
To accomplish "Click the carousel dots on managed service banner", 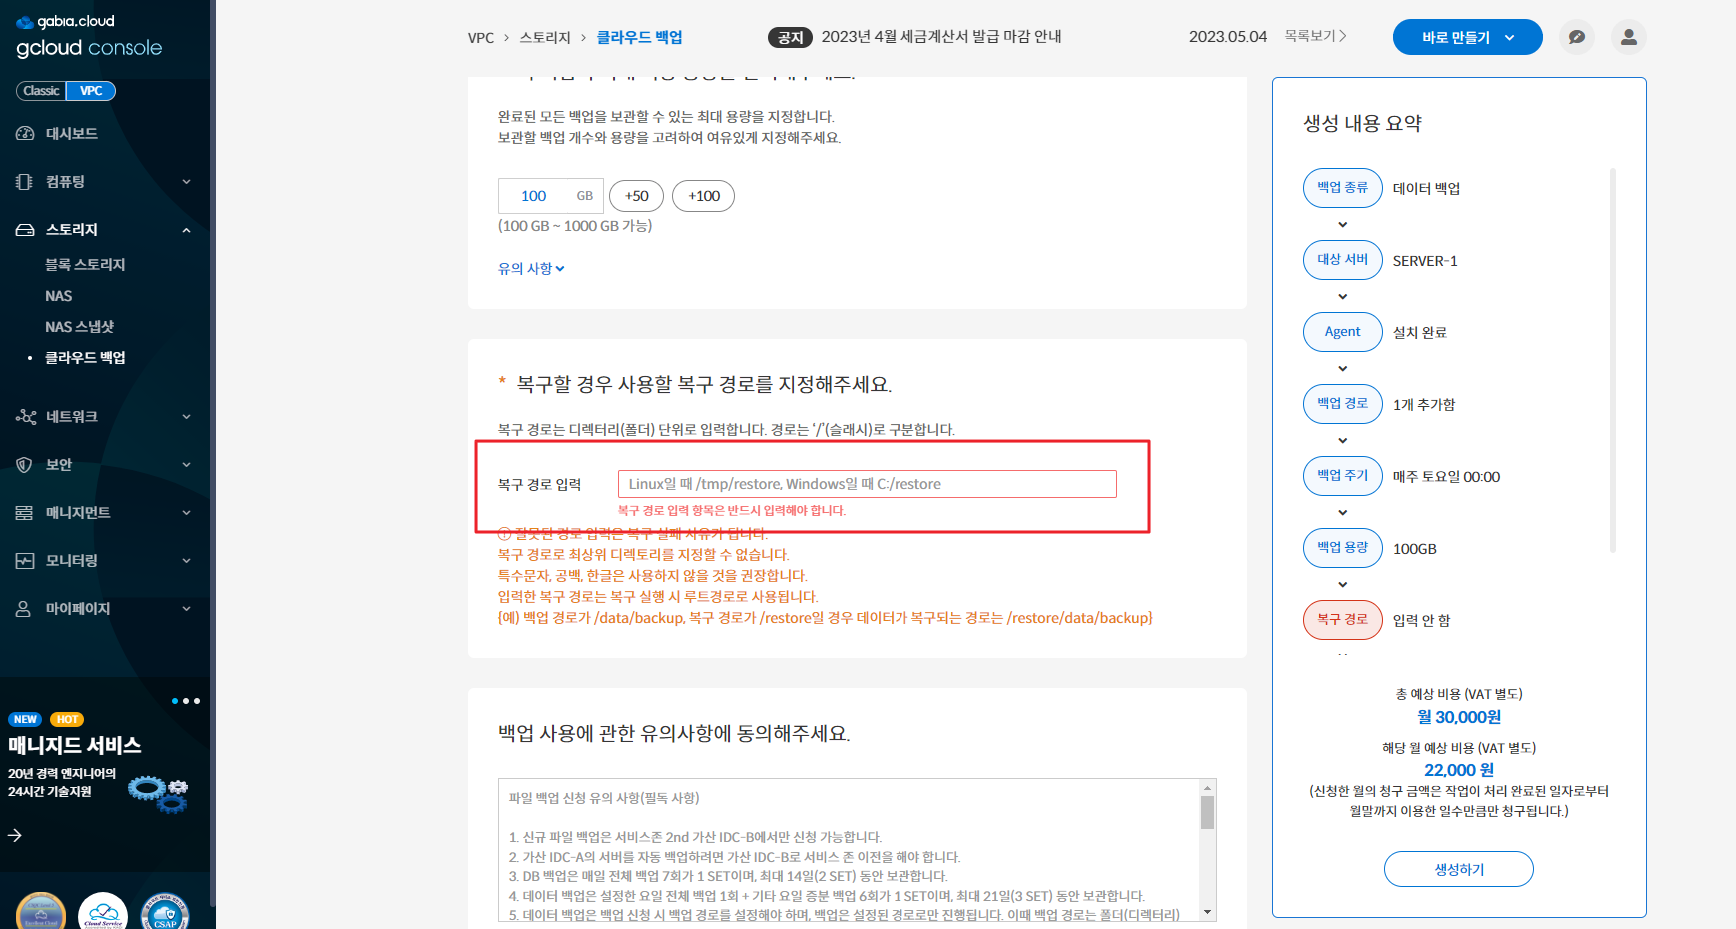I will pos(186,701).
